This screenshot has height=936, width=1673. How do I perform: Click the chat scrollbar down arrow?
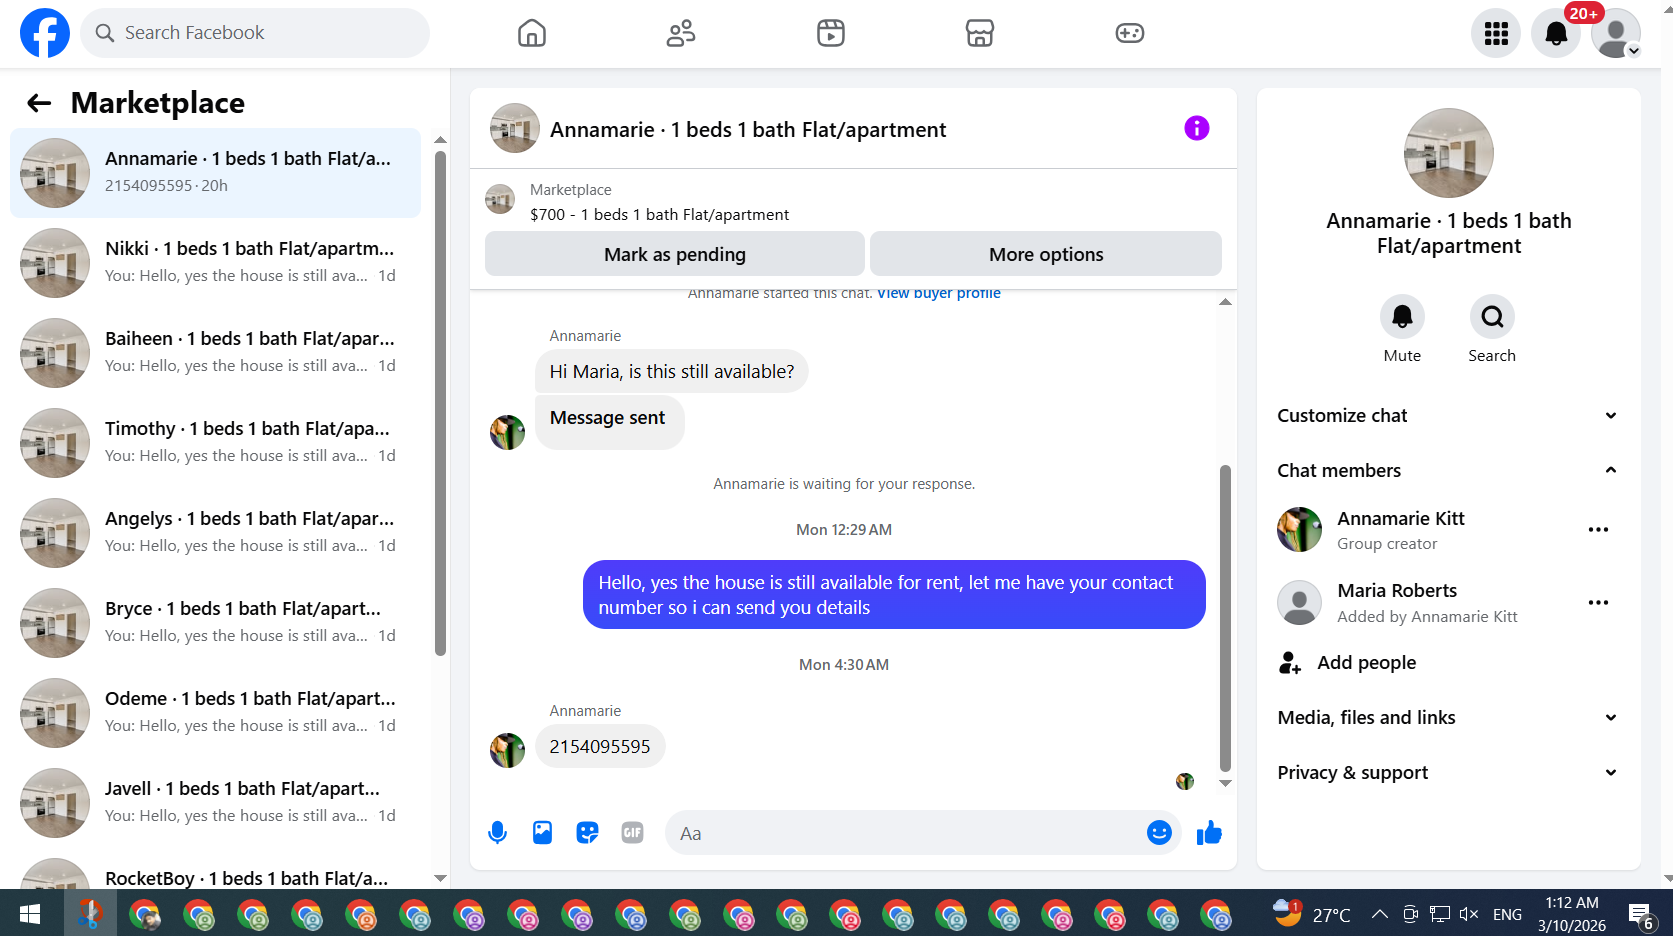point(1225,783)
